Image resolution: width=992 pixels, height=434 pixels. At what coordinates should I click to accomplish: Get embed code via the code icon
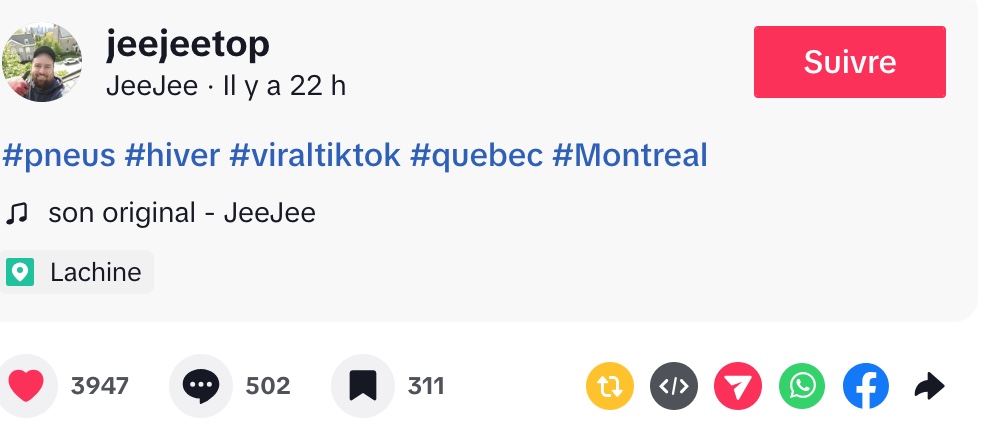point(675,386)
